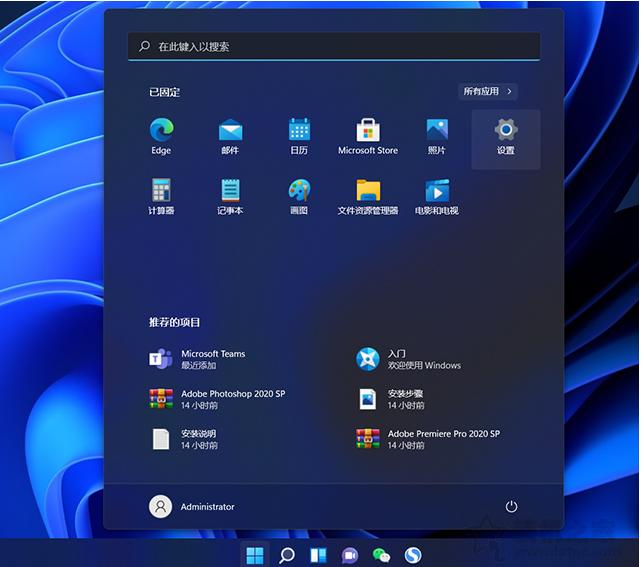Click the search box 在此键入以搜索

[334, 46]
